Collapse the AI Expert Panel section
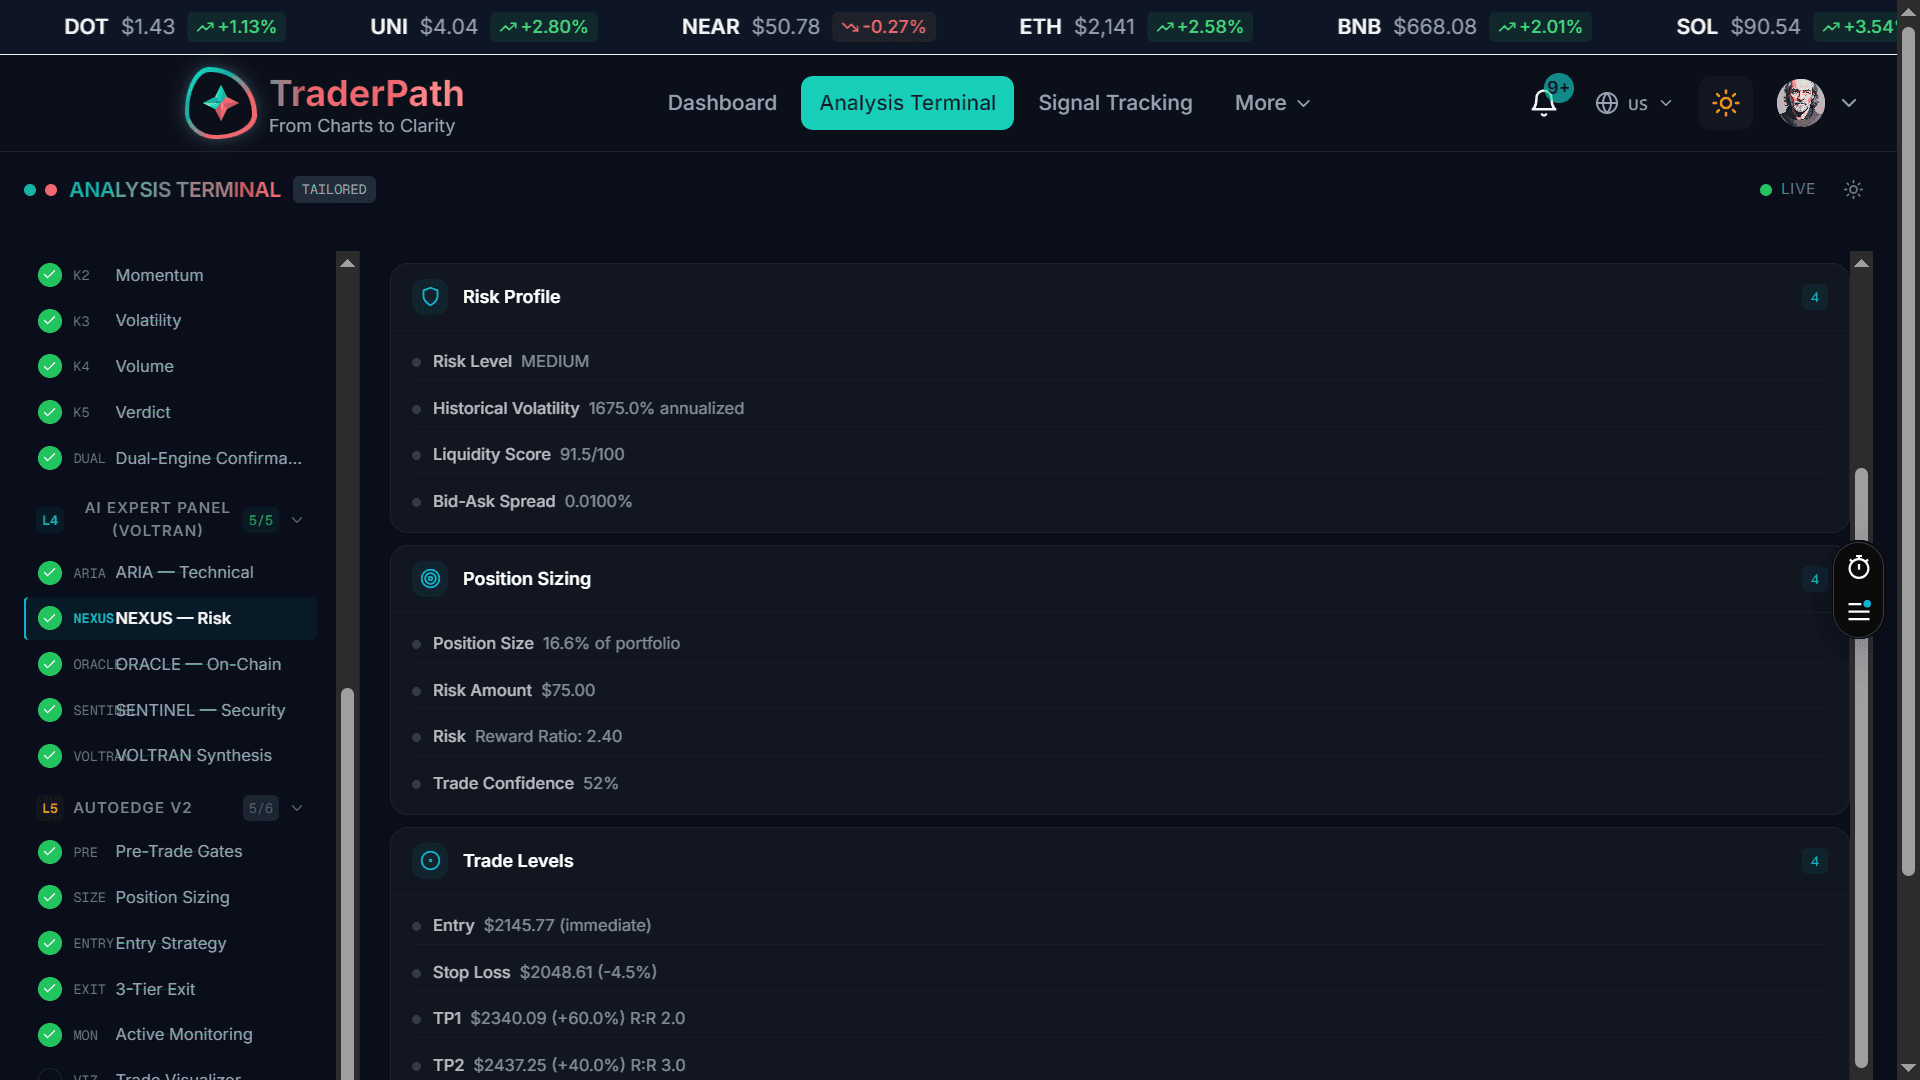This screenshot has width=1920, height=1080. pos(297,520)
